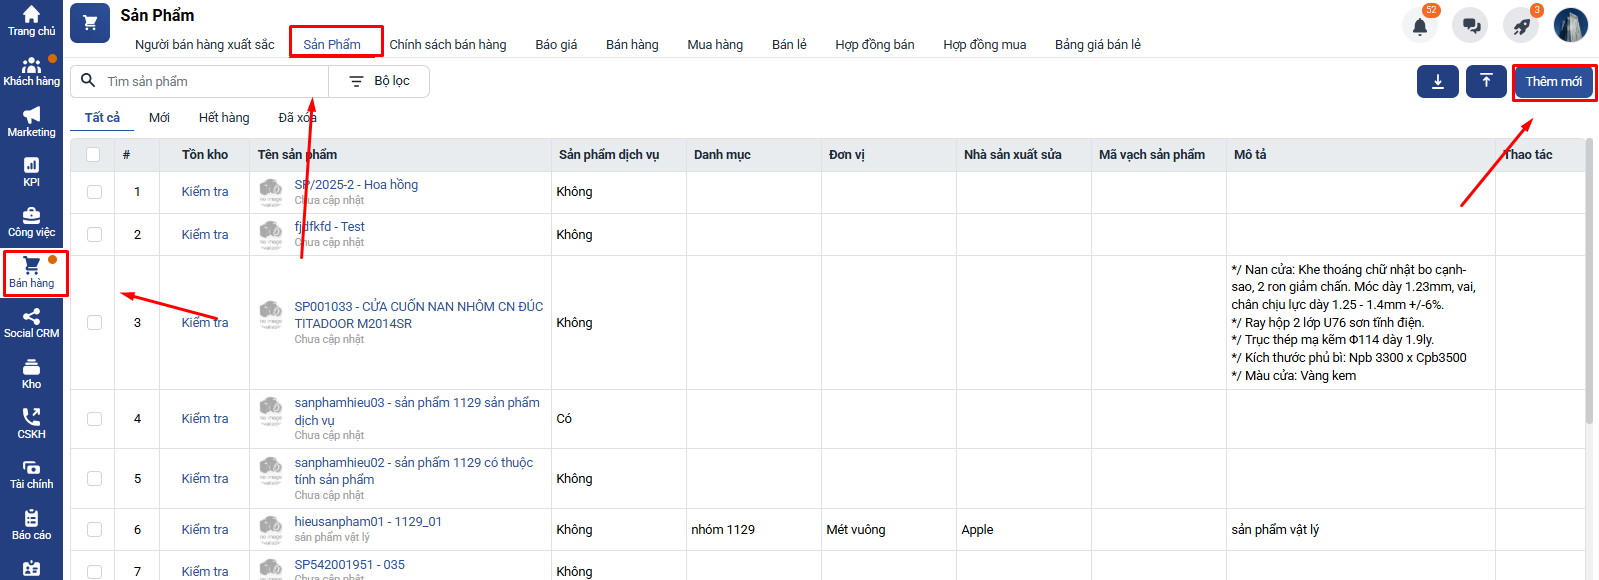Image resolution: width=1599 pixels, height=580 pixels.
Task: Click the notification bell icon
Action: click(1419, 26)
